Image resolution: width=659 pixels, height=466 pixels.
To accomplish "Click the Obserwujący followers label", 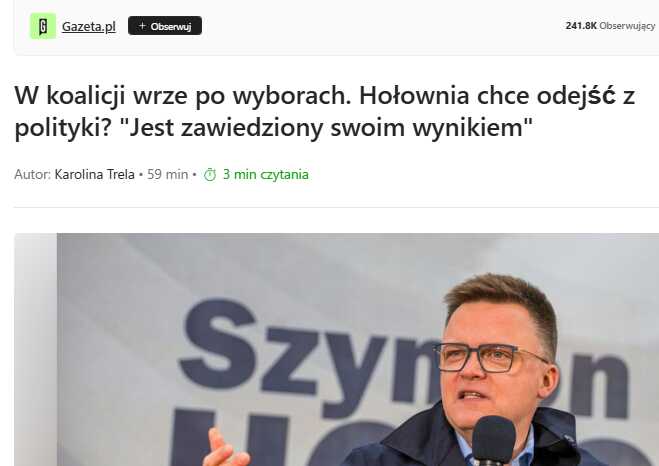I will click(x=627, y=26).
